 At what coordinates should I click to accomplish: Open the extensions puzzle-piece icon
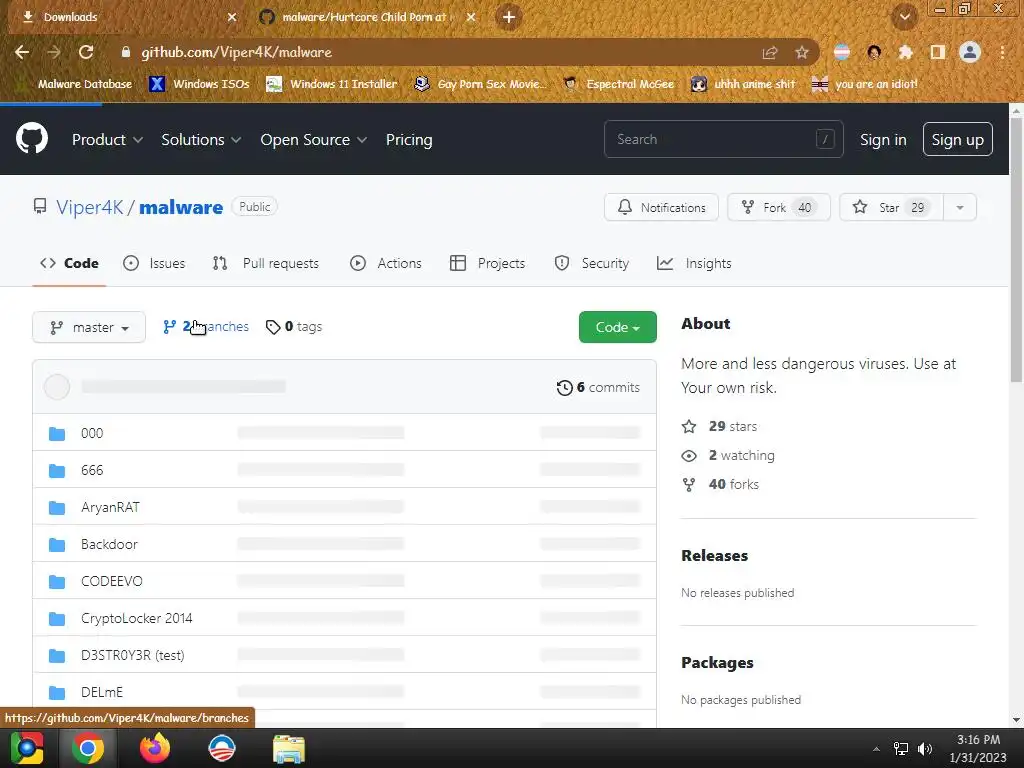(905, 52)
